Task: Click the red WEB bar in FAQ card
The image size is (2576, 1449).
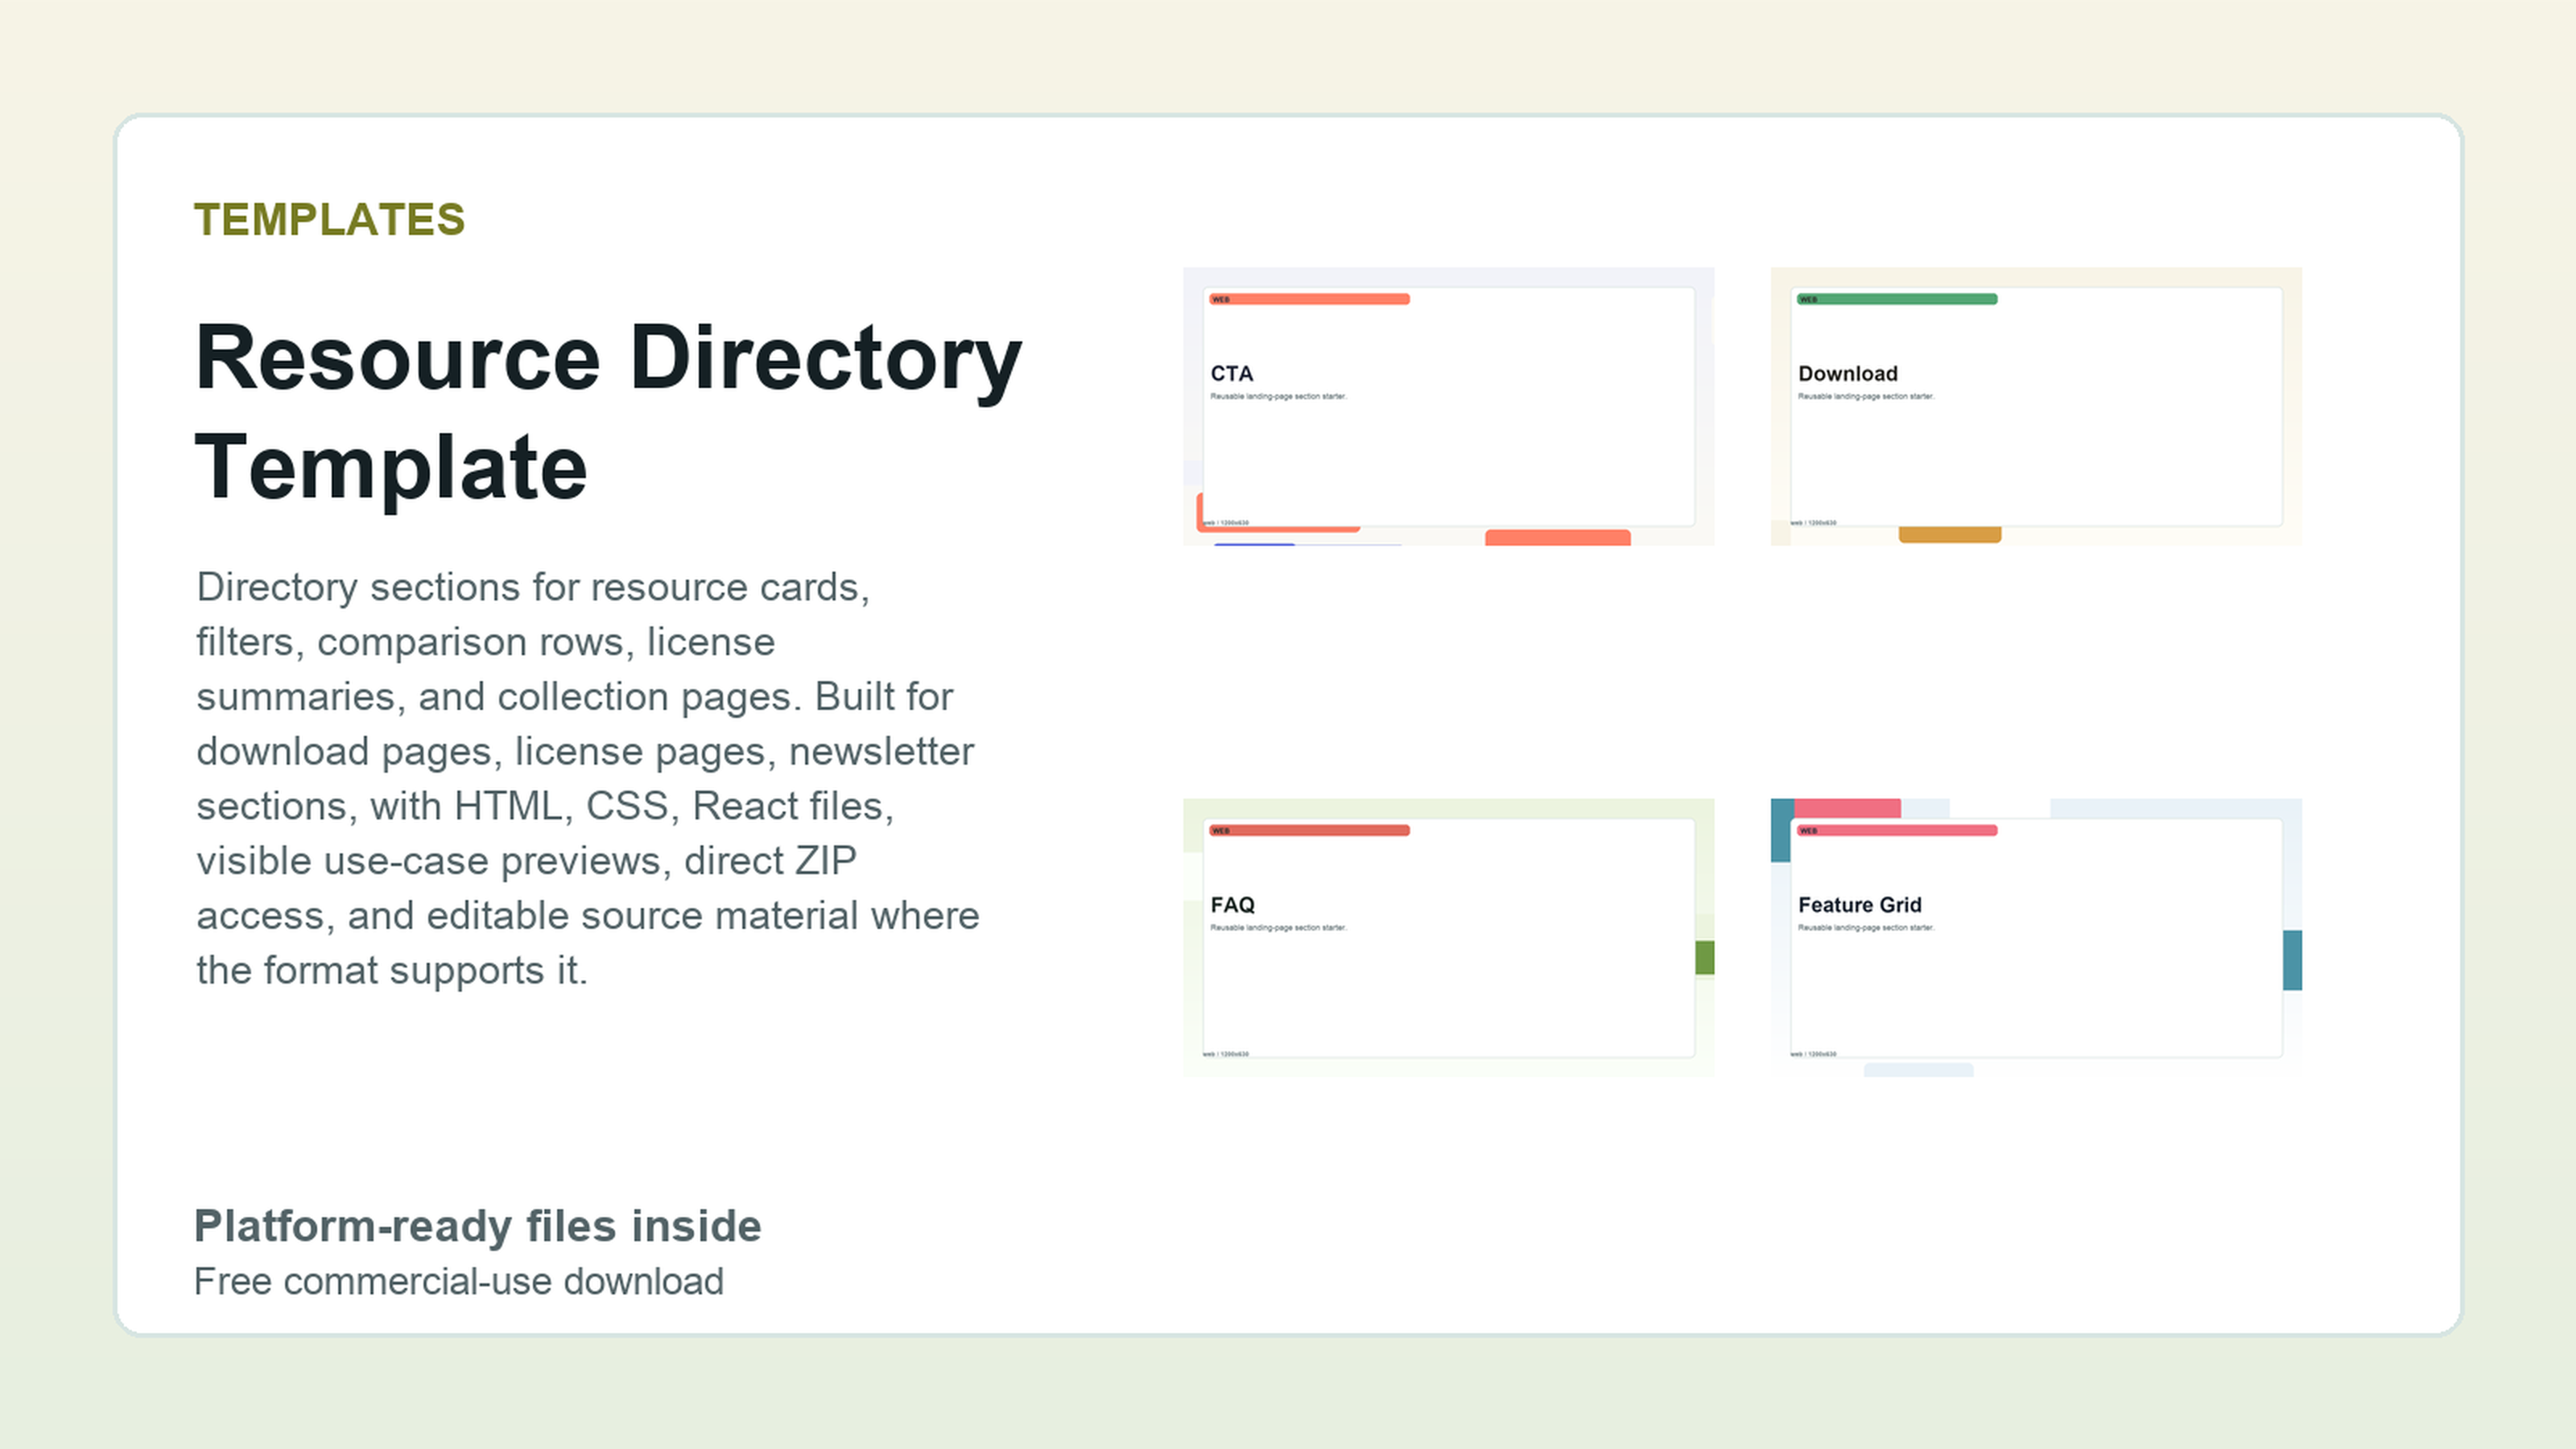Action: [1309, 830]
